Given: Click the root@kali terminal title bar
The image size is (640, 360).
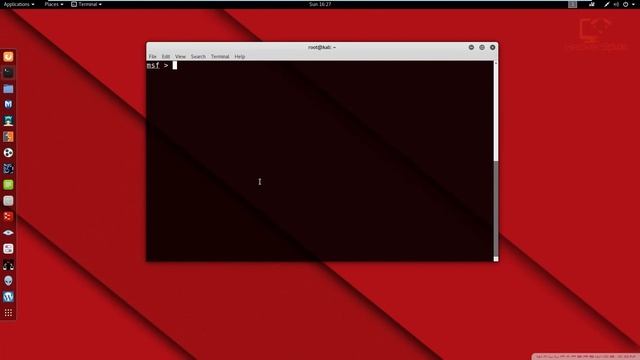Looking at the screenshot, I should (322, 47).
